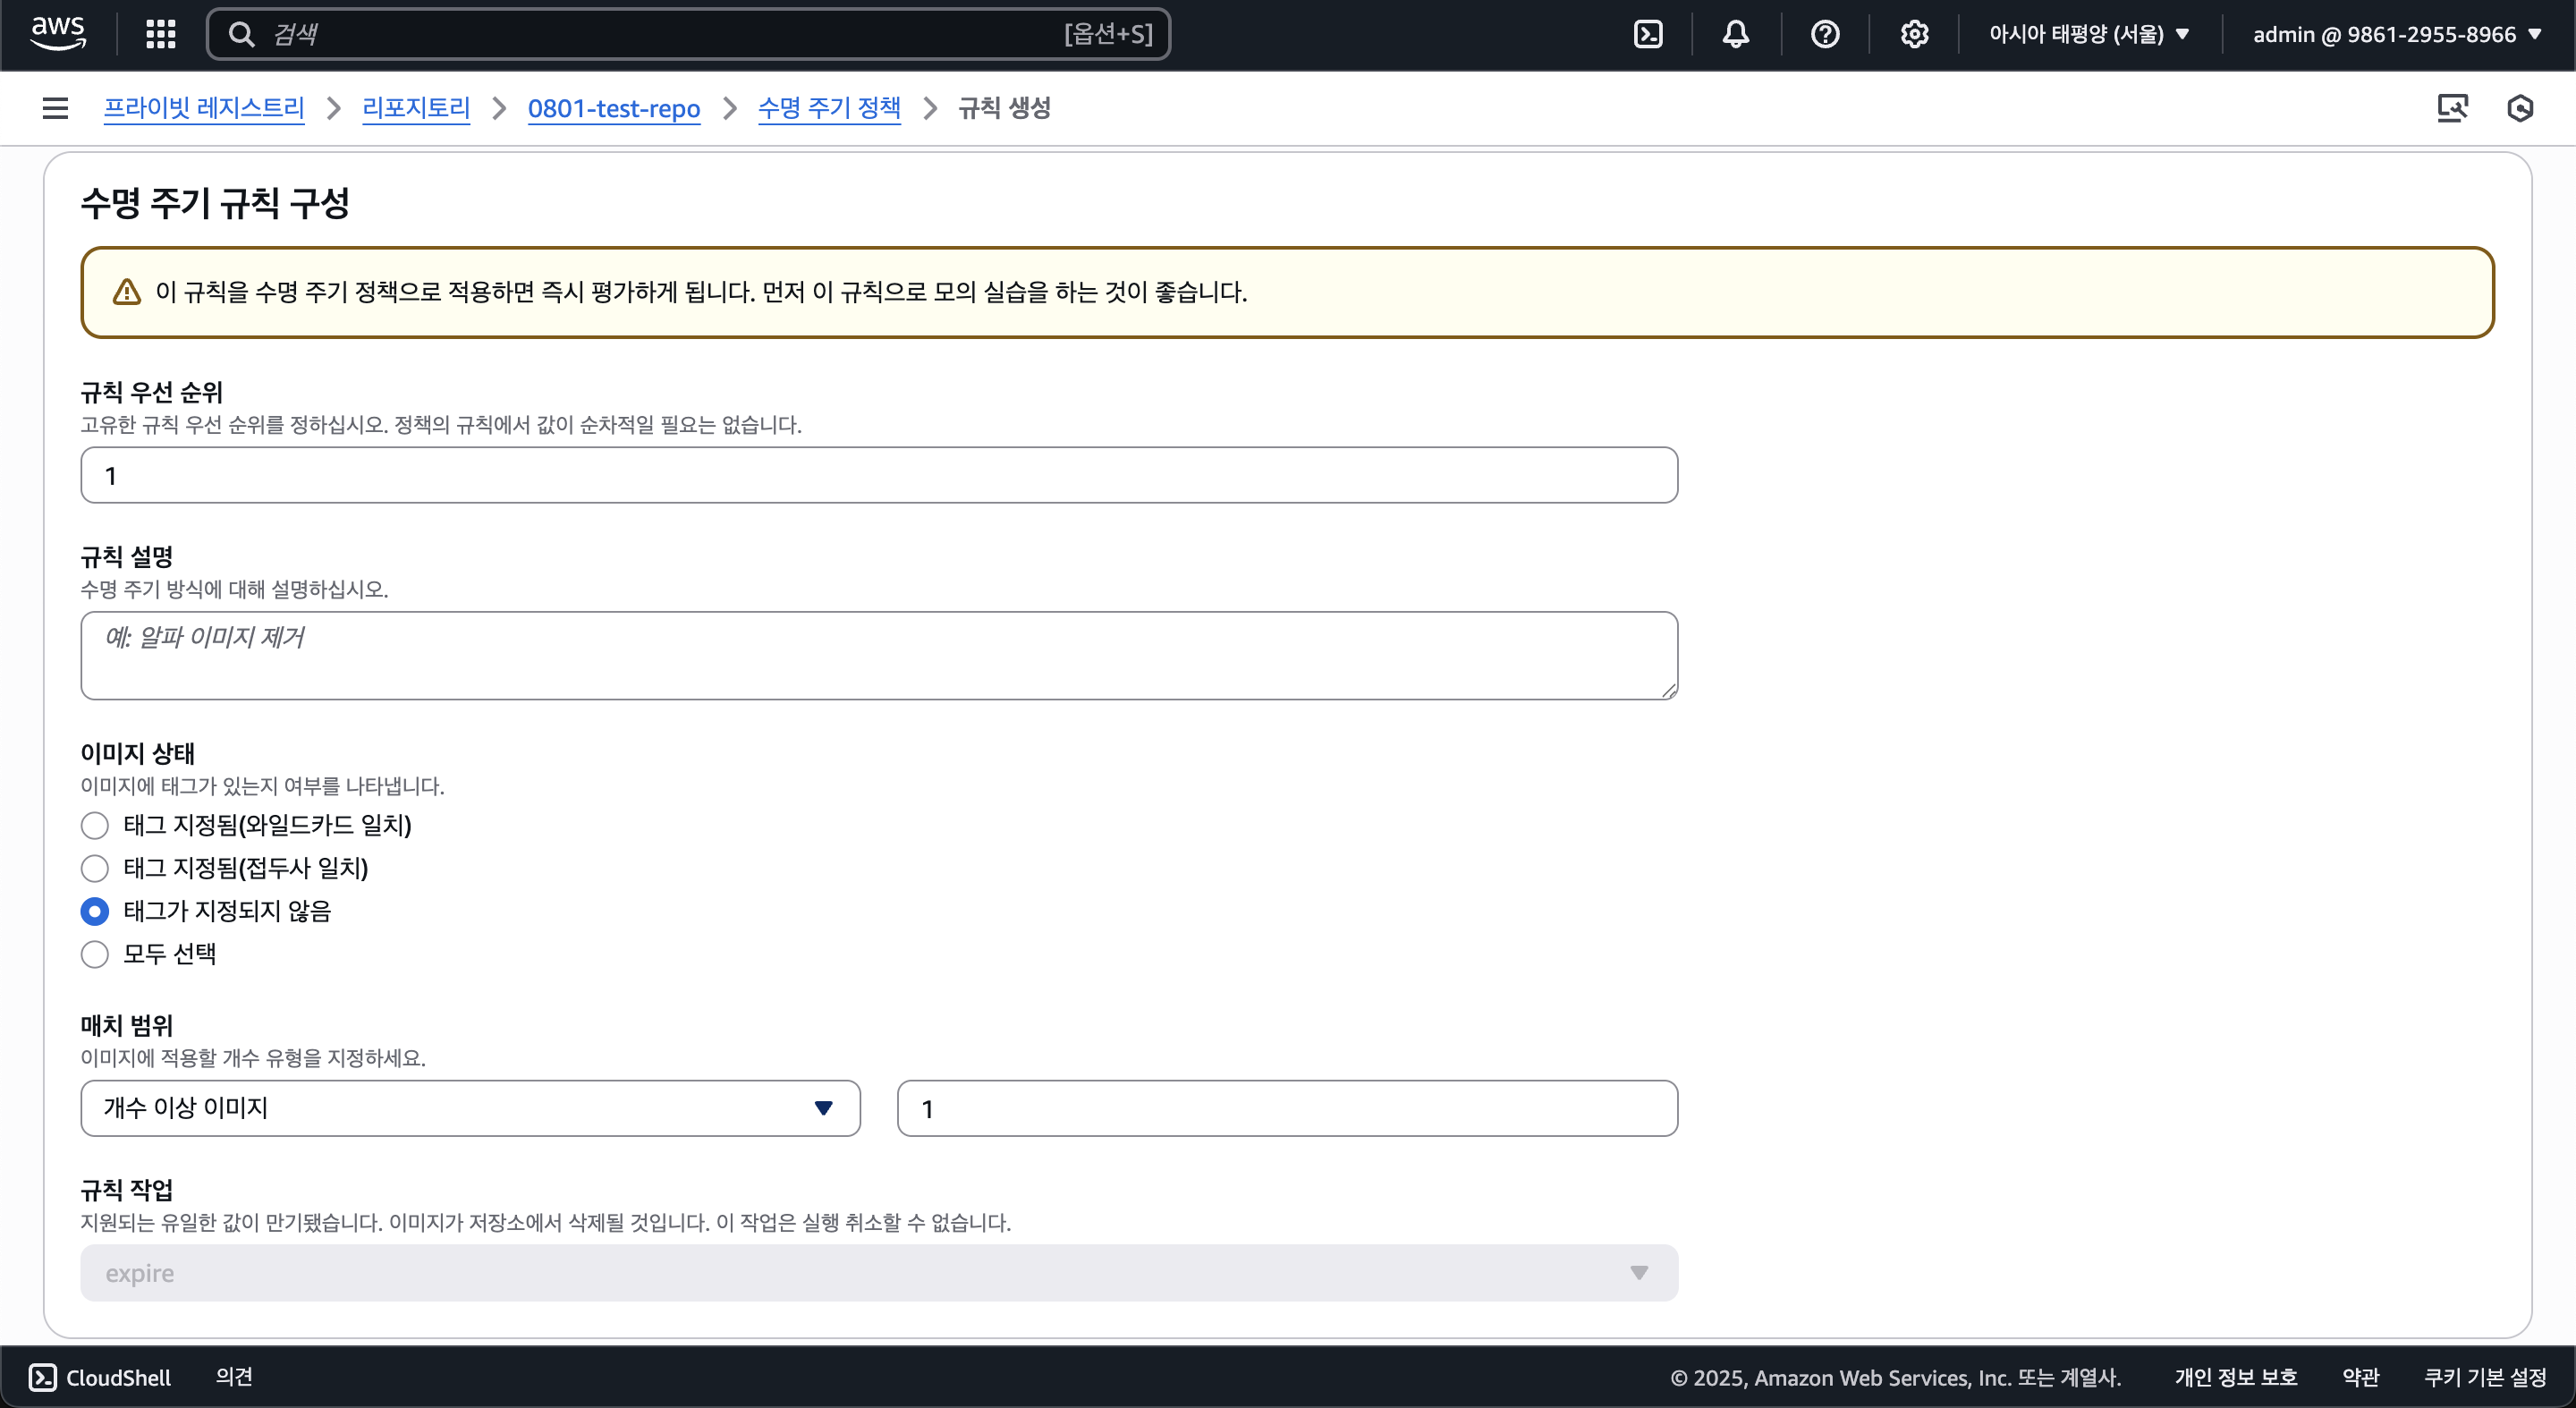Image resolution: width=2576 pixels, height=1408 pixels.
Task: Open the settings gear icon
Action: coord(1913,34)
